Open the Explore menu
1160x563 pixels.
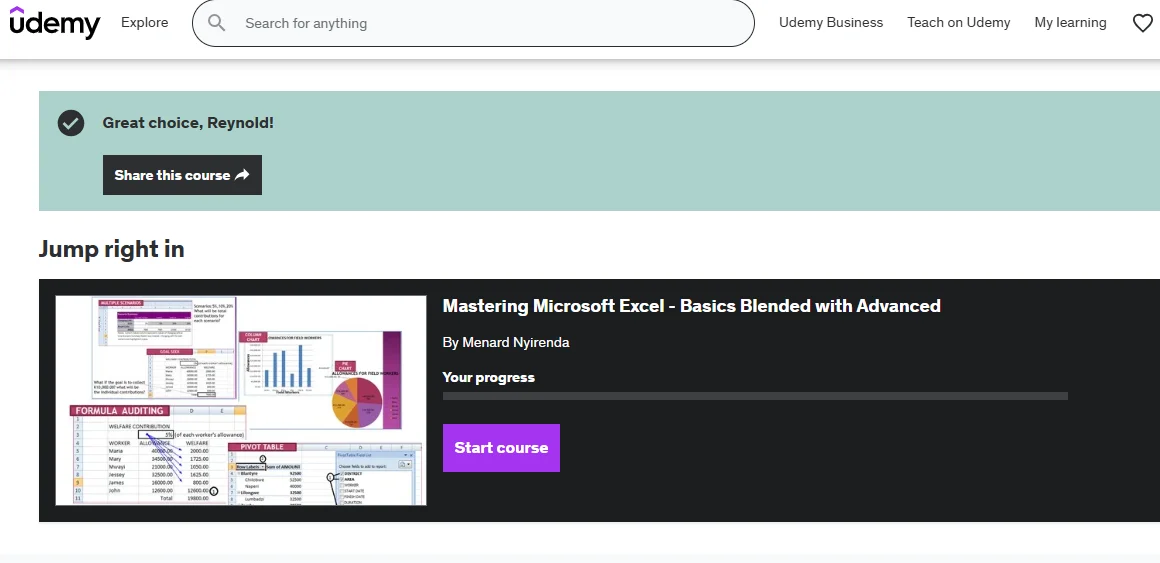tap(144, 22)
